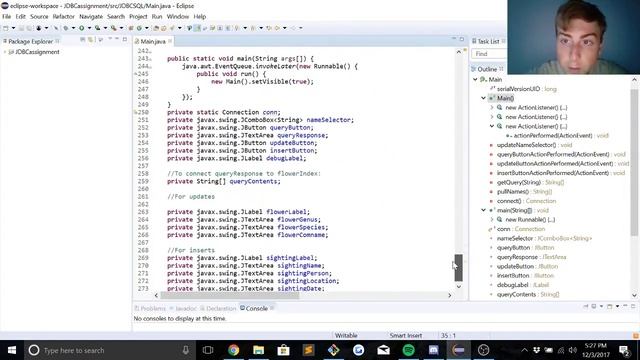The width and height of the screenshot is (640, 360).
Task: Open the Refactor menu
Action: (64, 17)
